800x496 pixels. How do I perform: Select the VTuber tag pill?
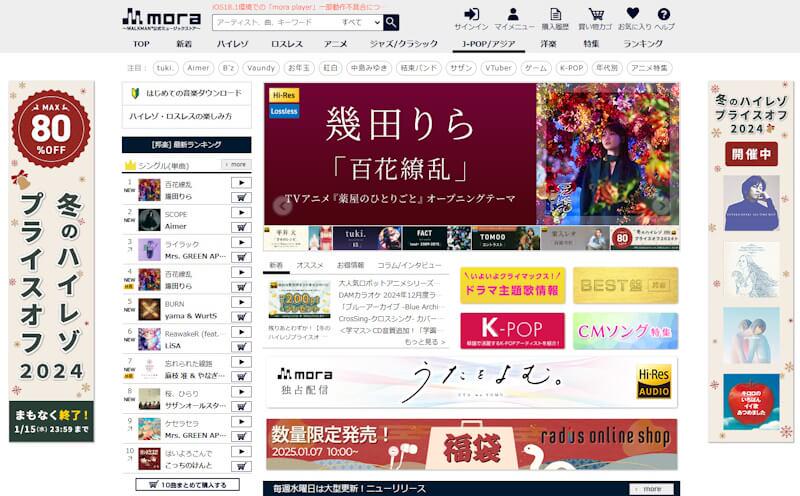click(x=498, y=68)
